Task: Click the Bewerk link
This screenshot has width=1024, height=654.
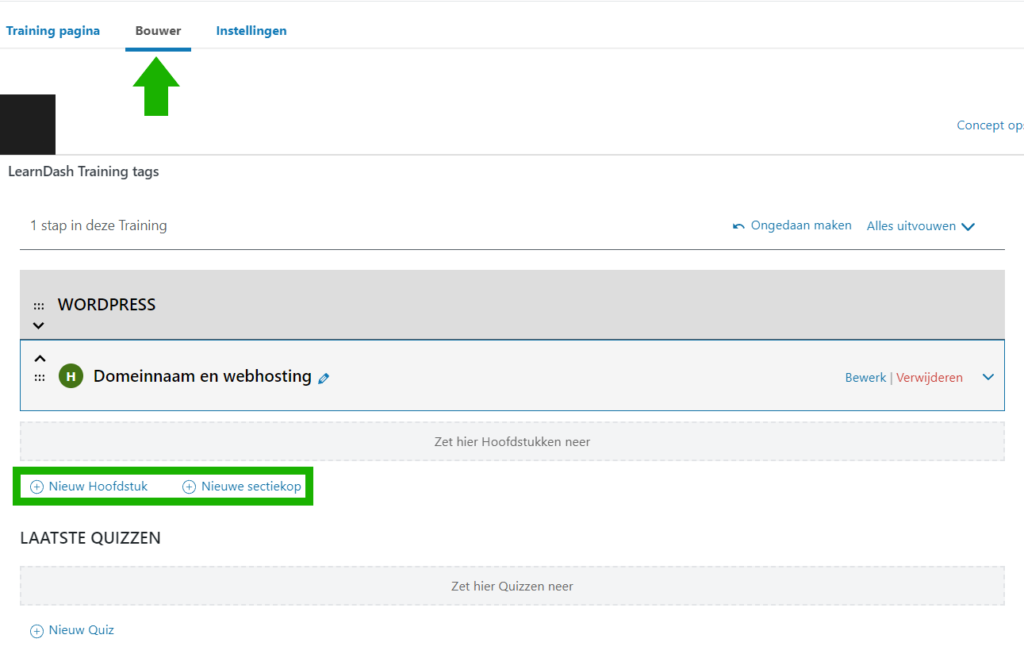Action: [865, 377]
